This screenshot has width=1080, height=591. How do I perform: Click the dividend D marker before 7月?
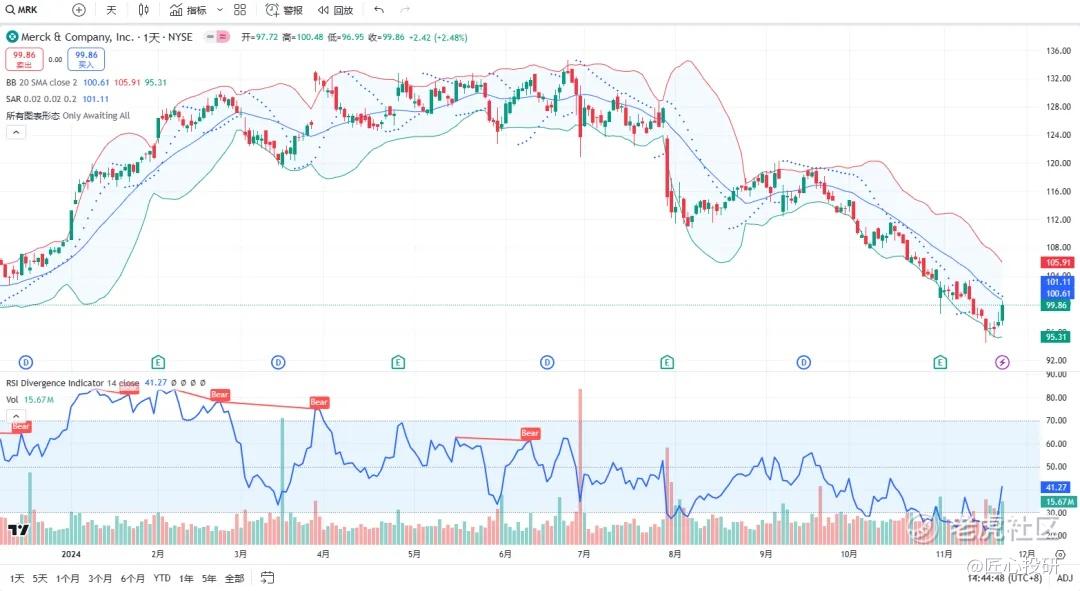547,362
